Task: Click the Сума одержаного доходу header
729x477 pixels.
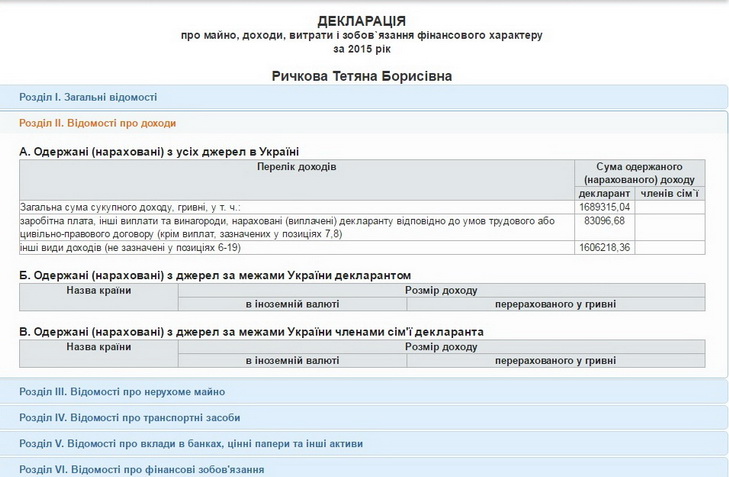Action: (x=639, y=173)
